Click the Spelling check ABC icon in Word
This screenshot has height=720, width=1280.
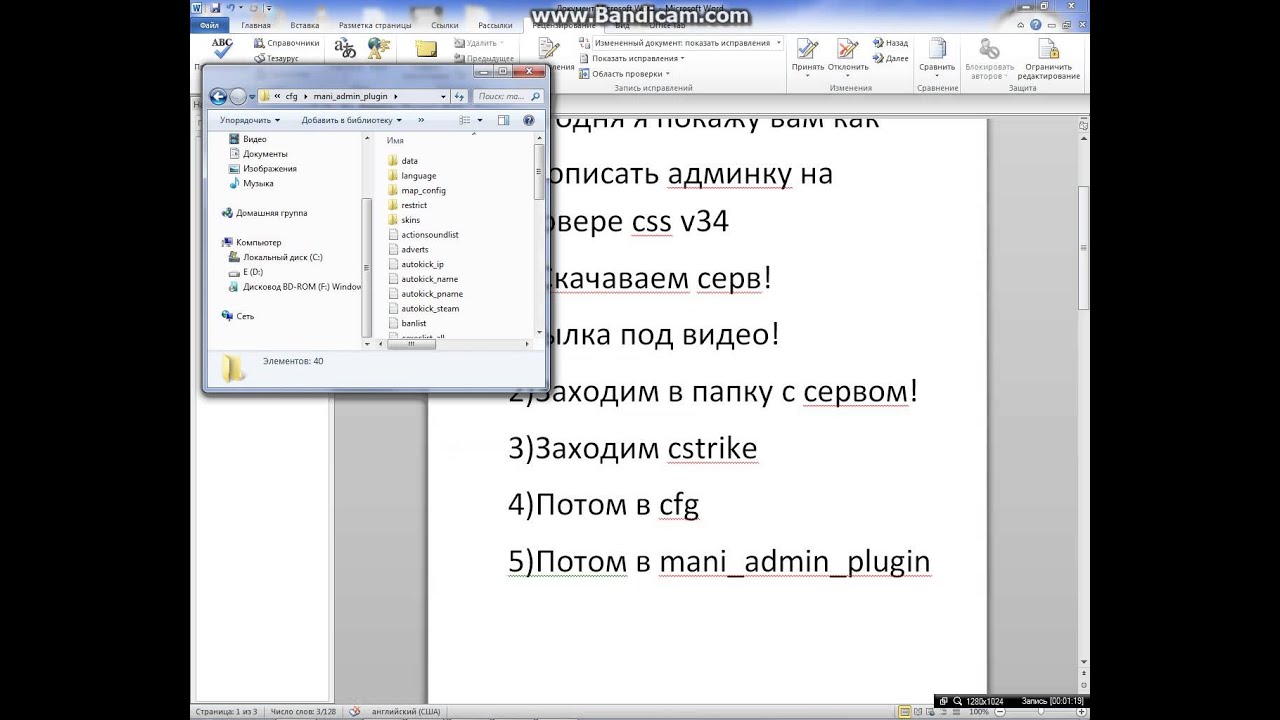222,46
